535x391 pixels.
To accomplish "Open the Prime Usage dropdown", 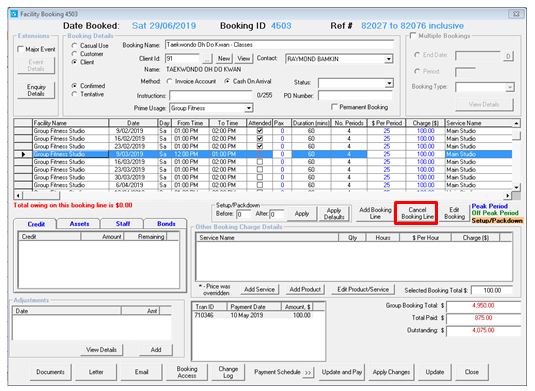I will (x=249, y=108).
